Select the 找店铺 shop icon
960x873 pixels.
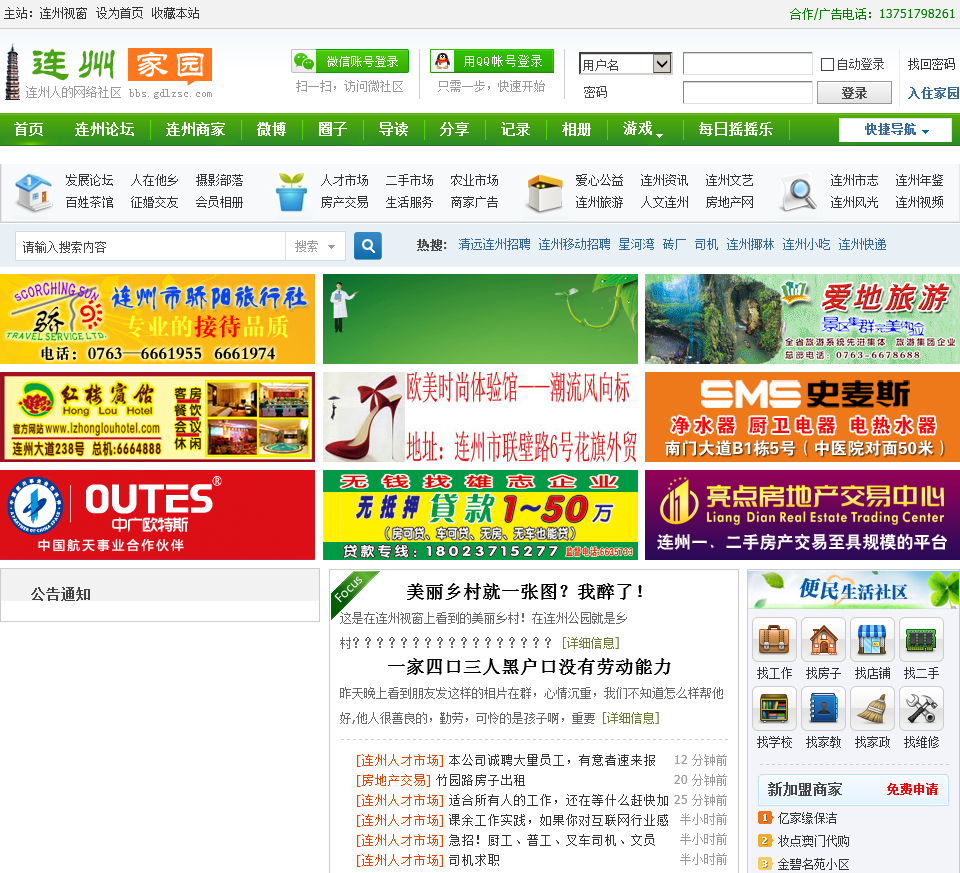872,640
